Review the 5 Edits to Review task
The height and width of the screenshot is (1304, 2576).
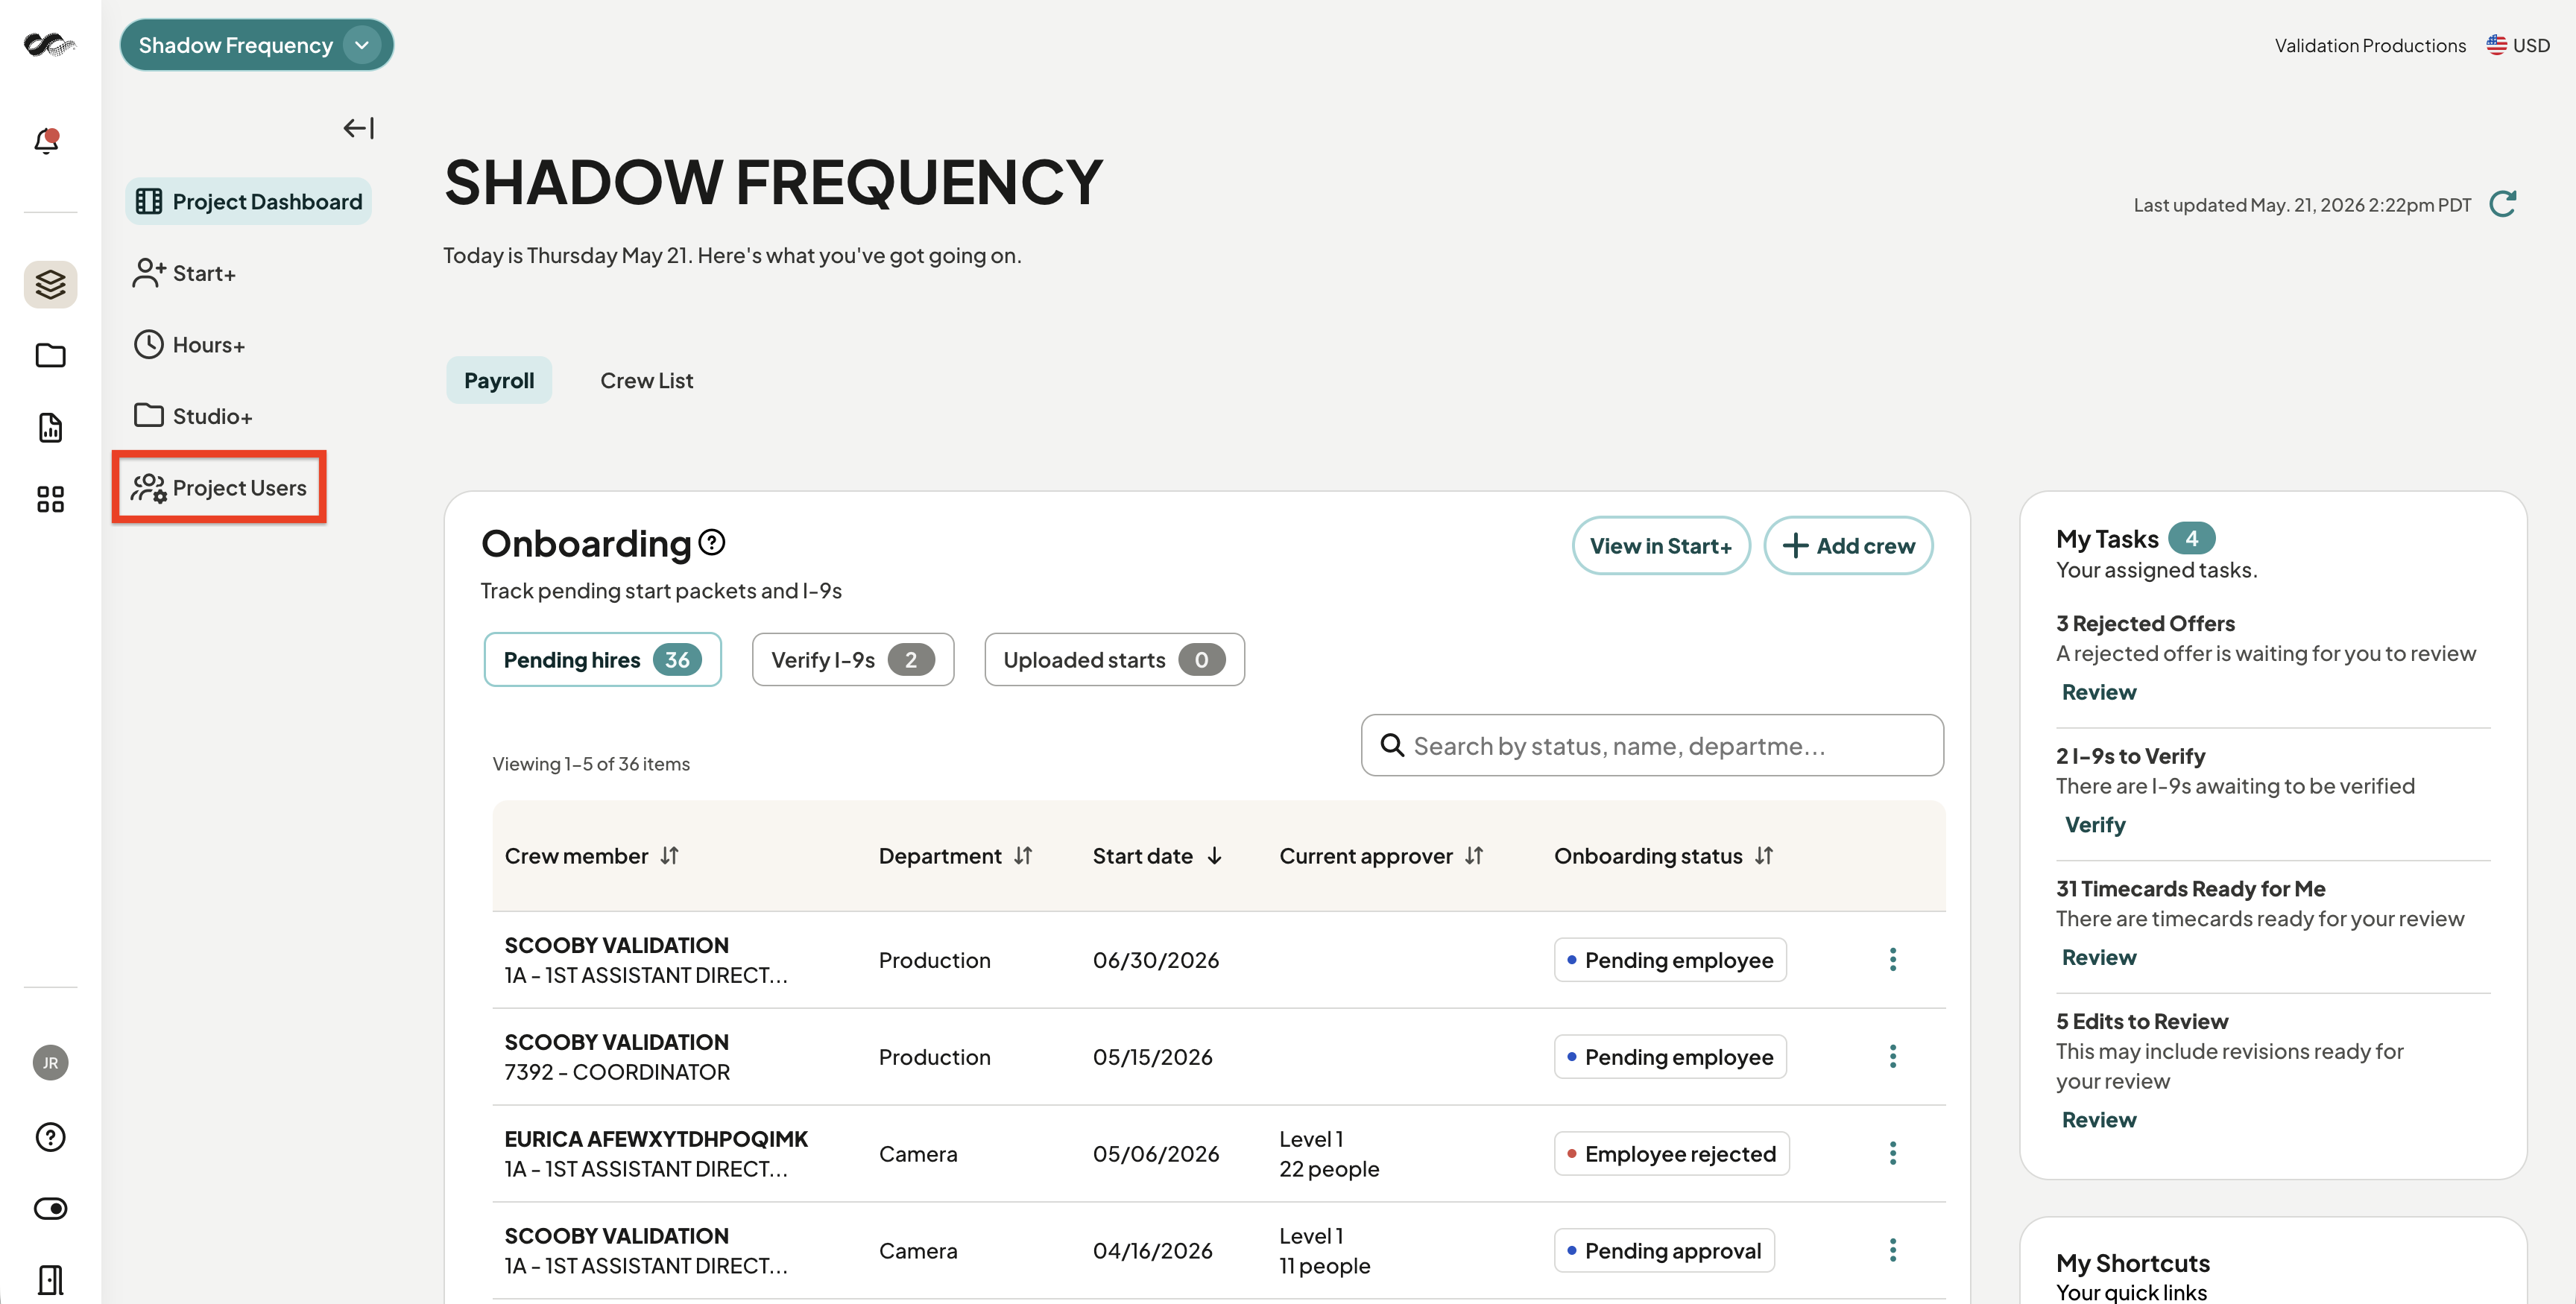(x=2099, y=1120)
